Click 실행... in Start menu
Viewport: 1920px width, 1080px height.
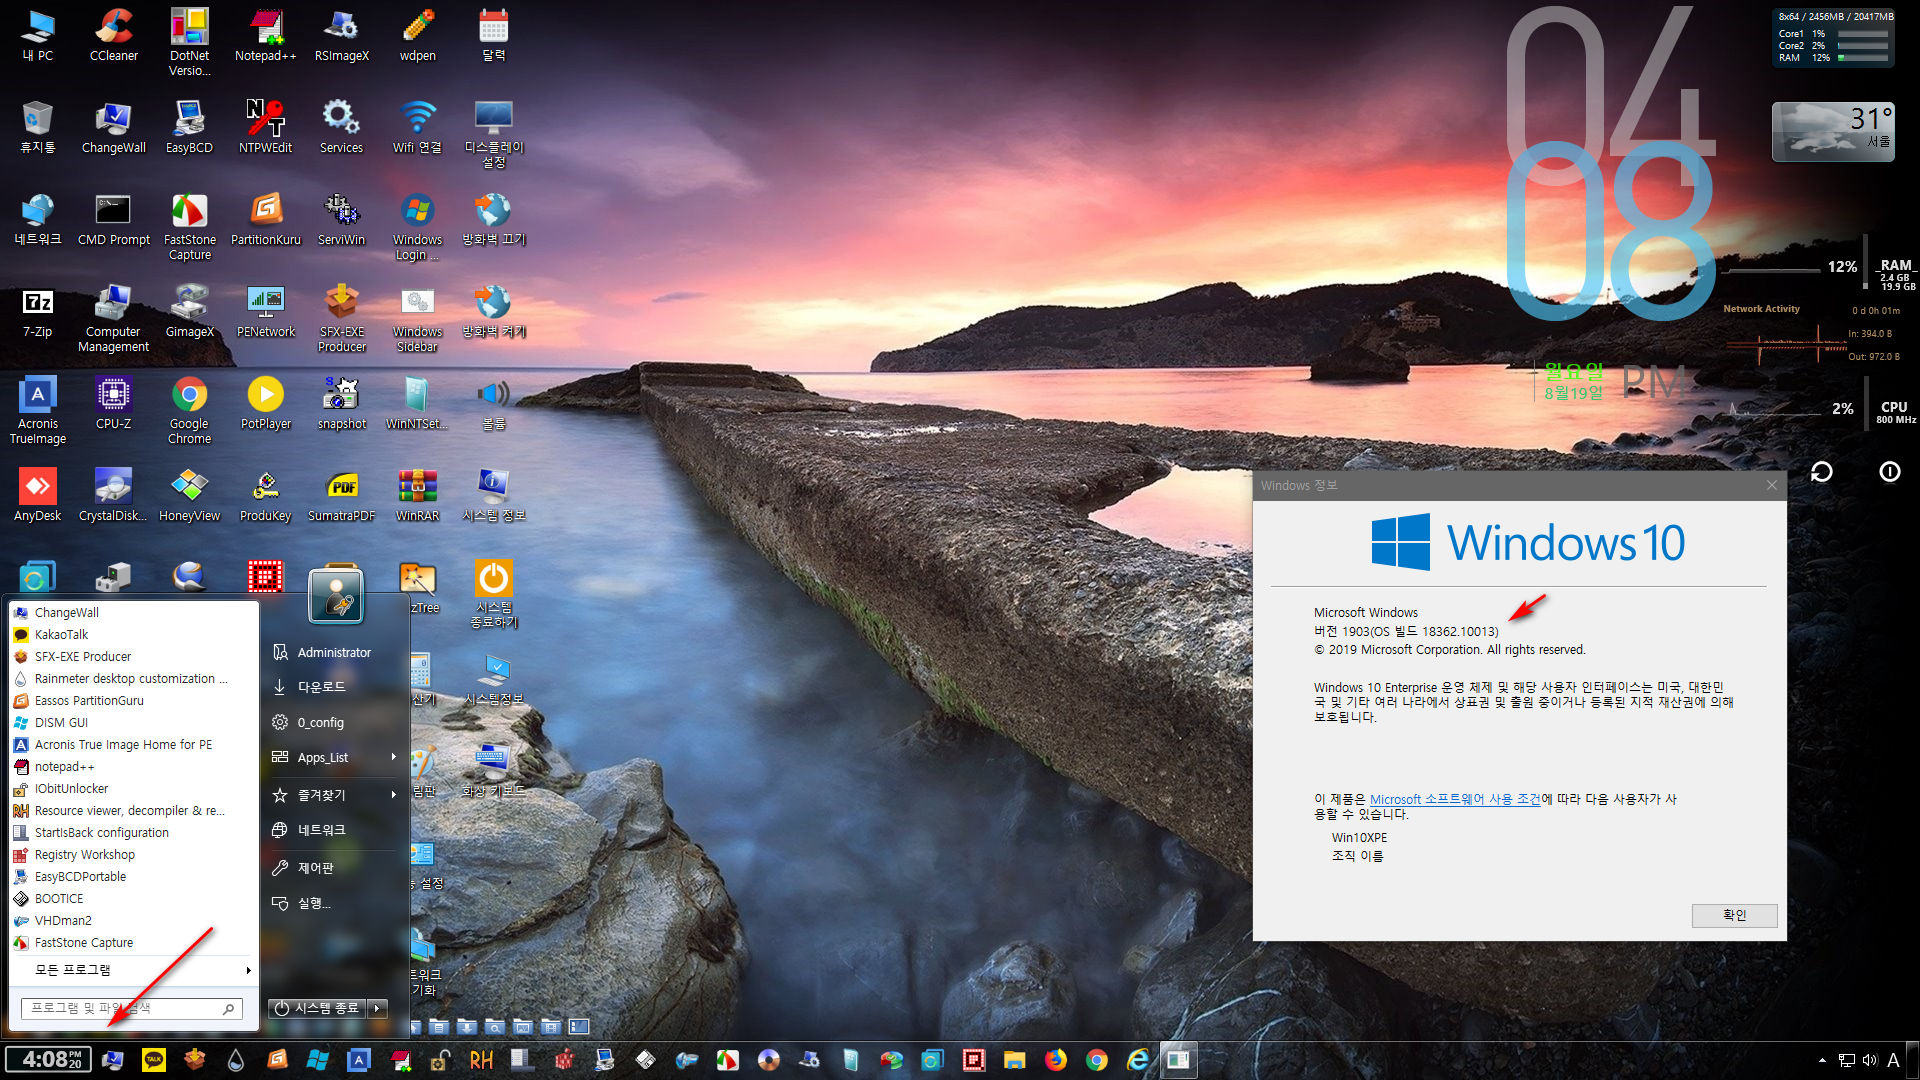335,903
